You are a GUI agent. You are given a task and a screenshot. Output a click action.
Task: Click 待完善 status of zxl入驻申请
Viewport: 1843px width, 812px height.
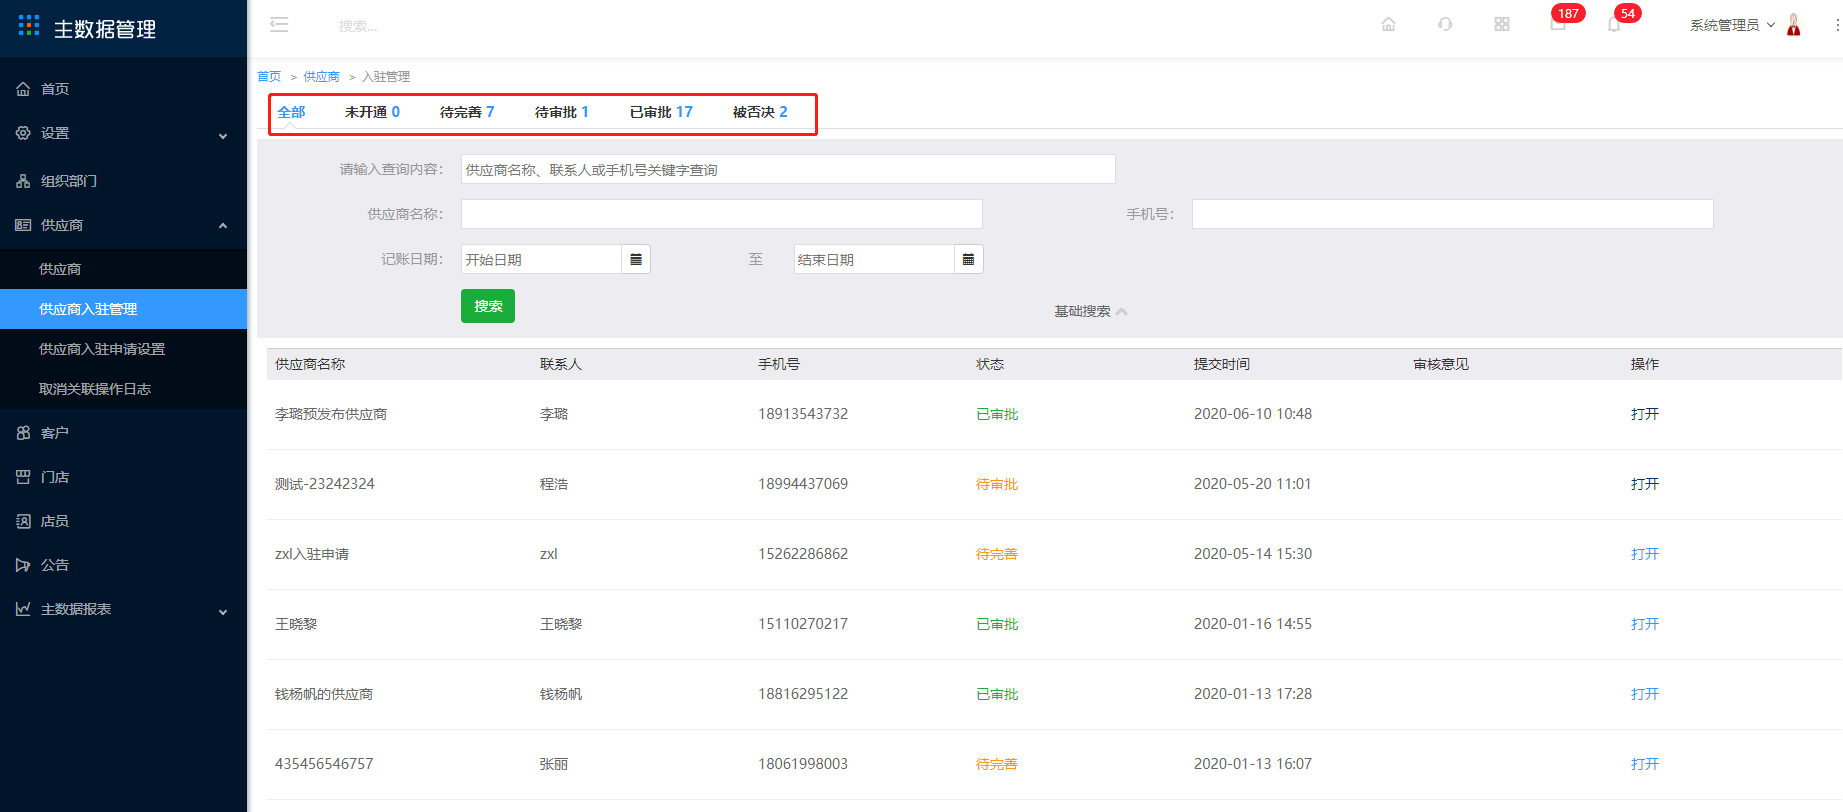(997, 554)
